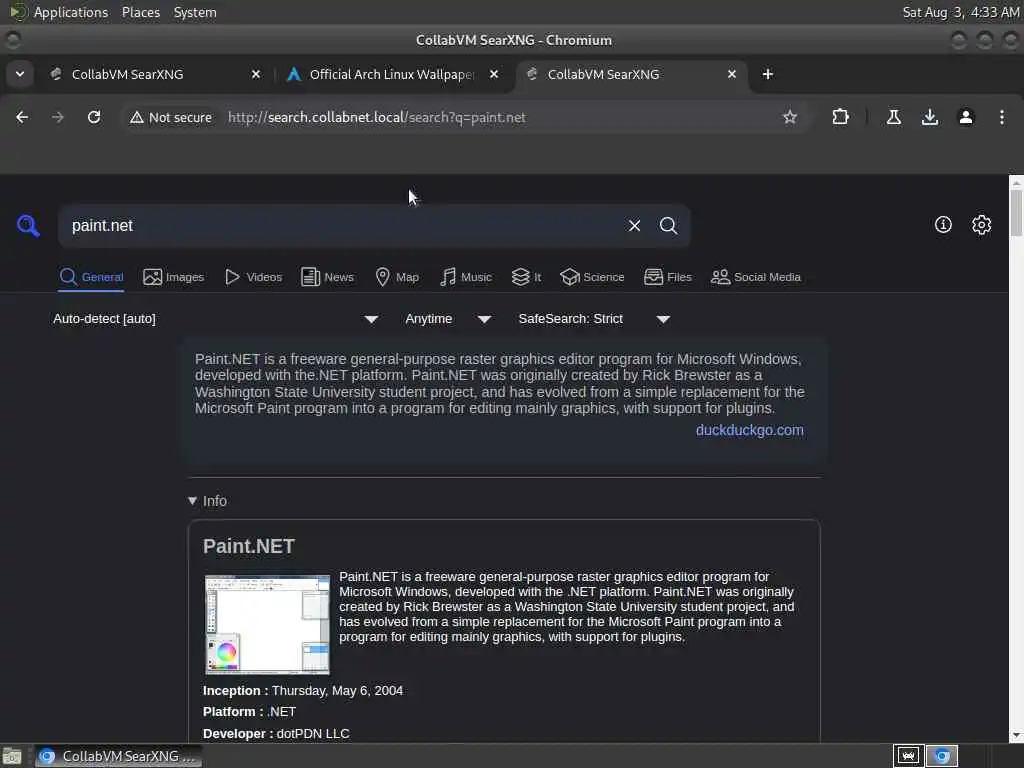Click the SearXNG logo magnifier
The width and height of the screenshot is (1024, 768).
pos(28,225)
